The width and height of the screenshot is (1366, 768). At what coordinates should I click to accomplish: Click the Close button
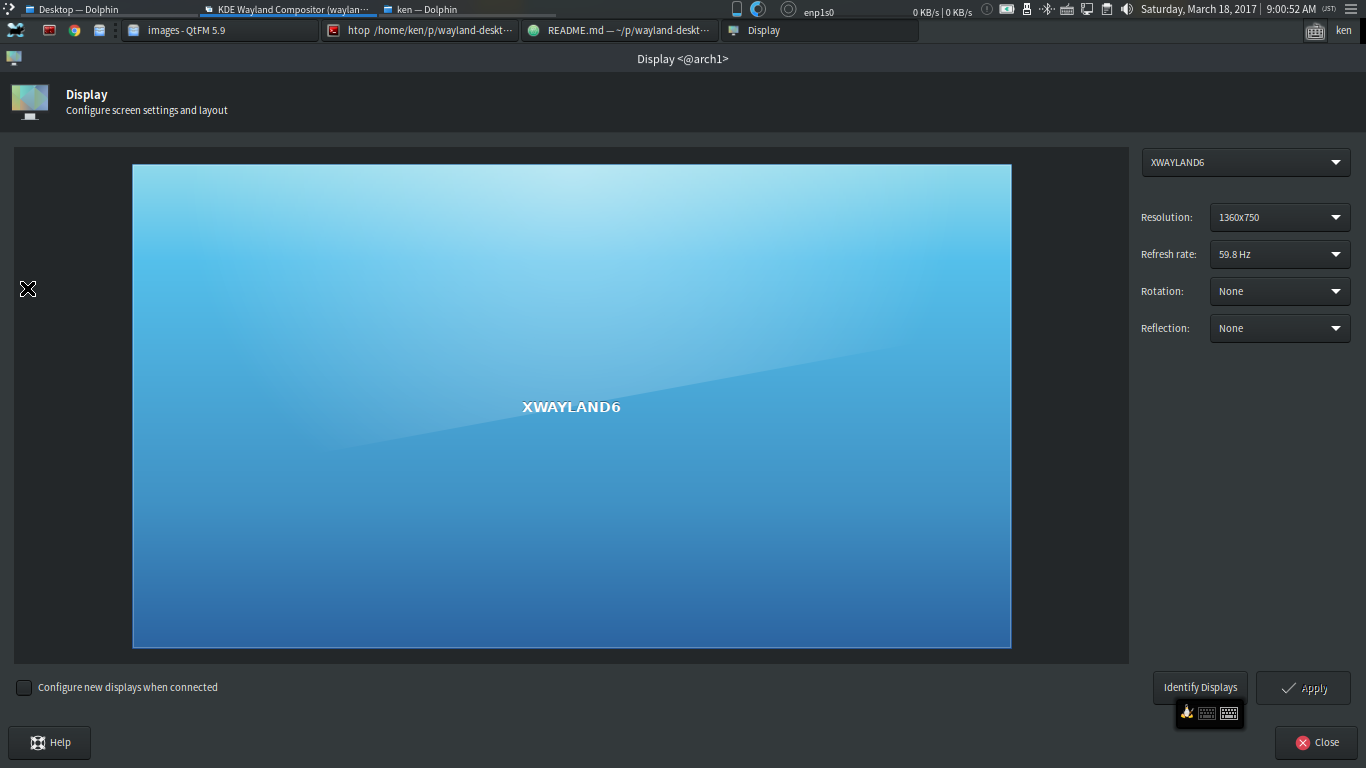1316,742
